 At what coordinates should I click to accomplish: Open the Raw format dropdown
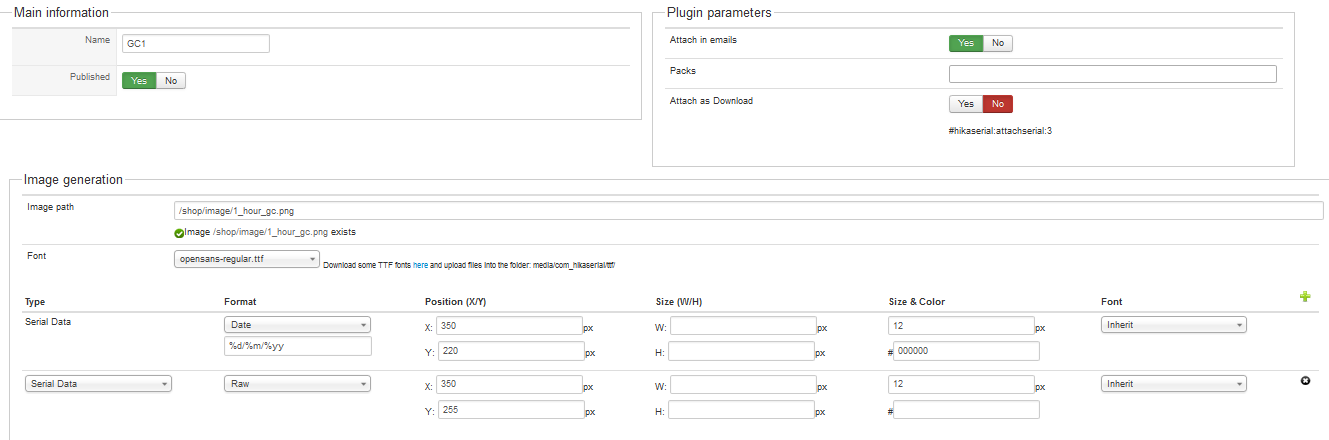[297, 384]
